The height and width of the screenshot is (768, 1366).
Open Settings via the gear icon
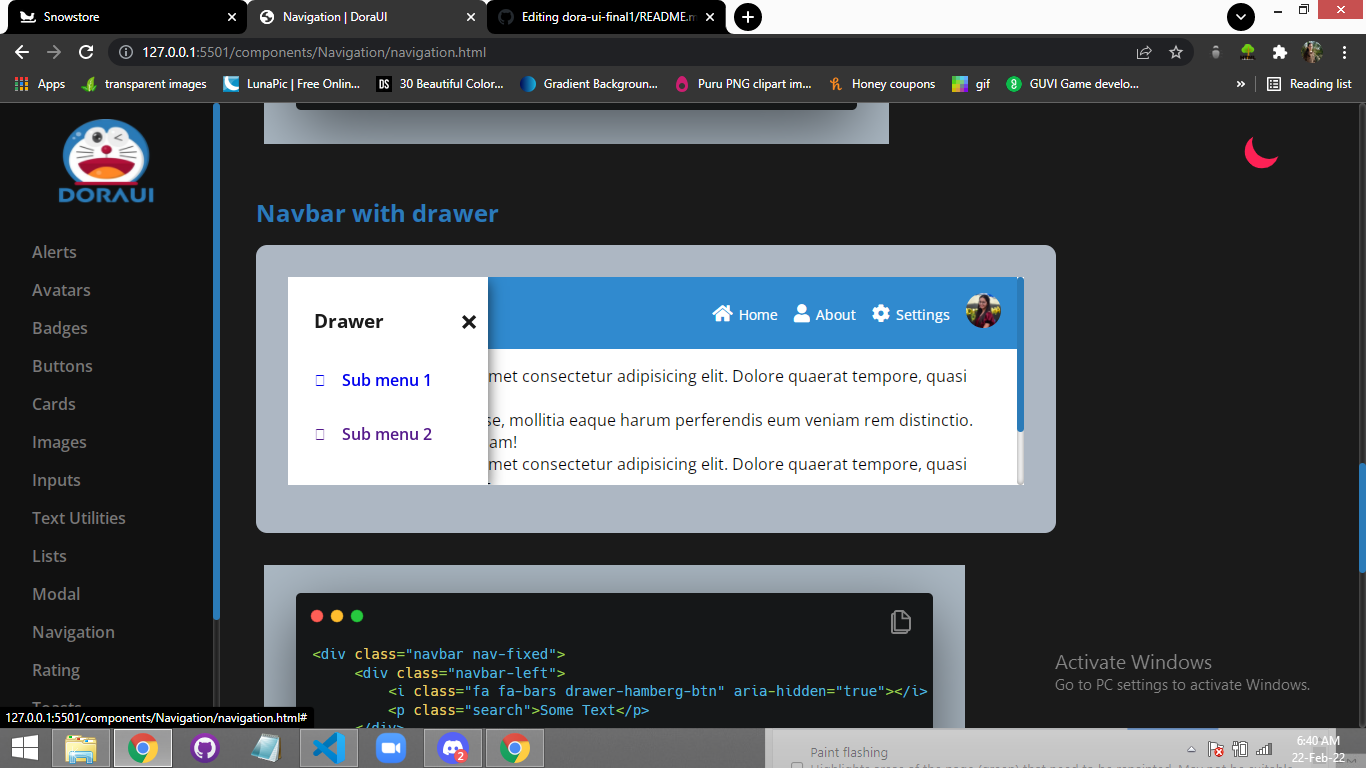coord(879,313)
